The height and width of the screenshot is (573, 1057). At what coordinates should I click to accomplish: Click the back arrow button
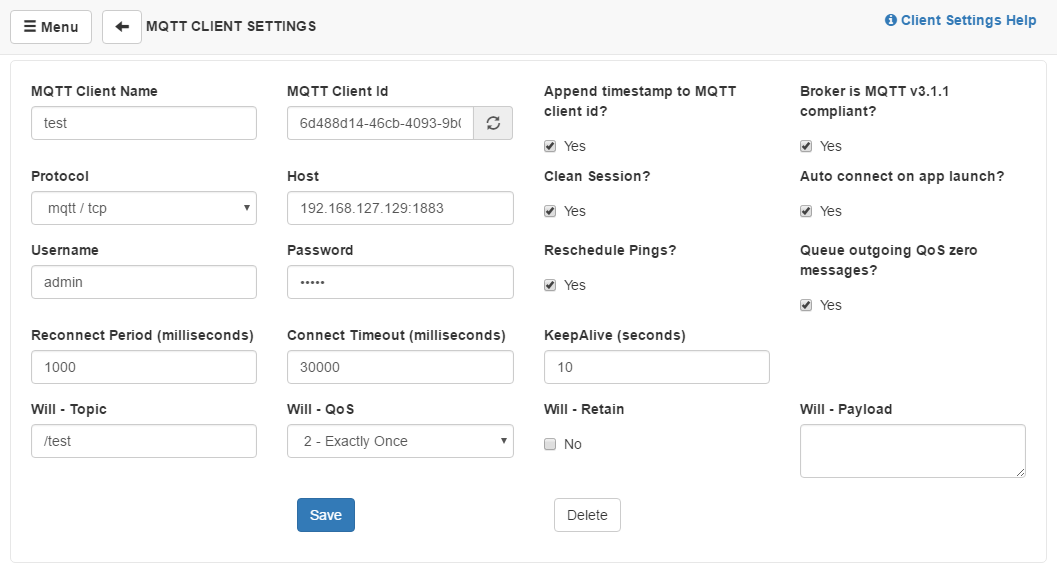121,27
